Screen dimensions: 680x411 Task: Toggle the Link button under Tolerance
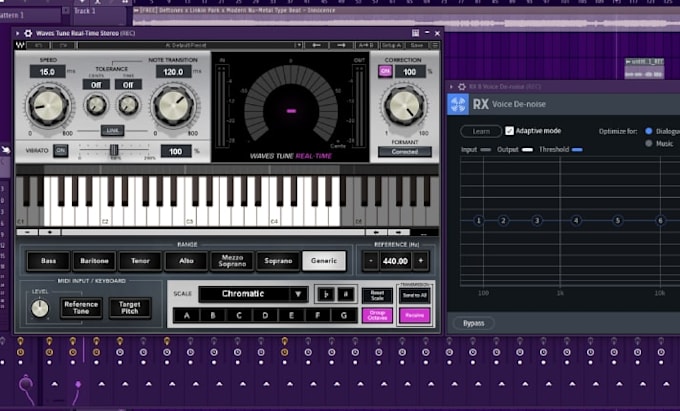point(112,130)
